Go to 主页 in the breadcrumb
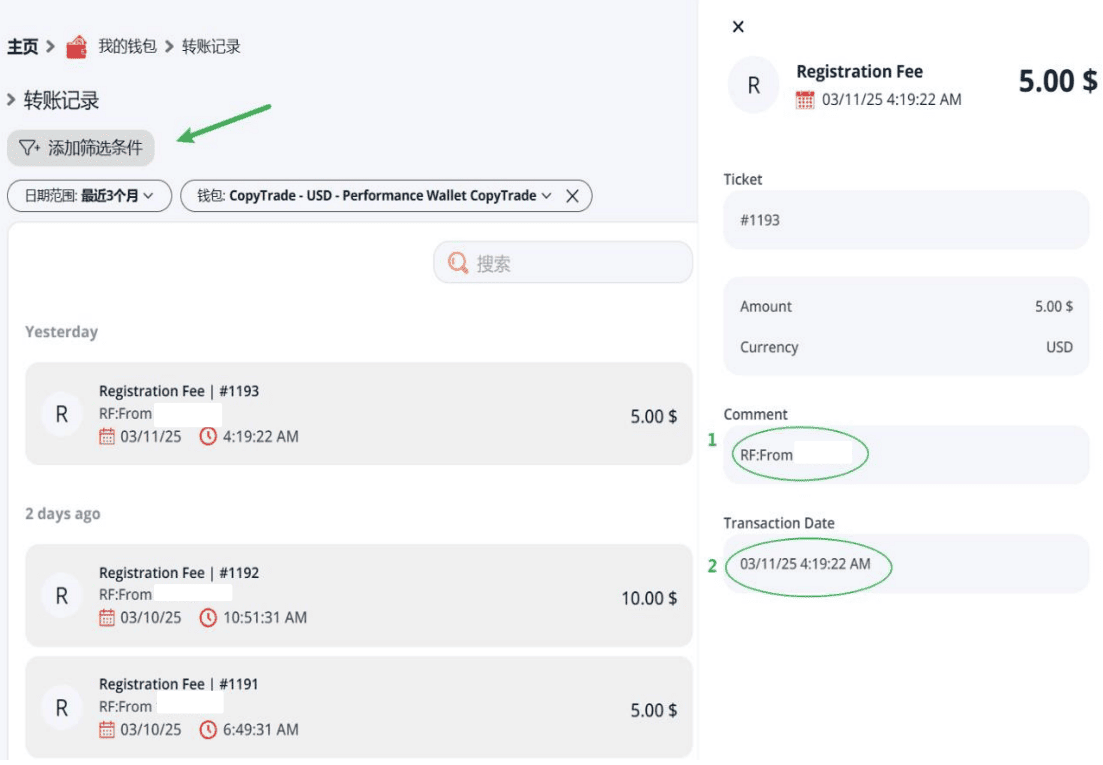 [23, 46]
